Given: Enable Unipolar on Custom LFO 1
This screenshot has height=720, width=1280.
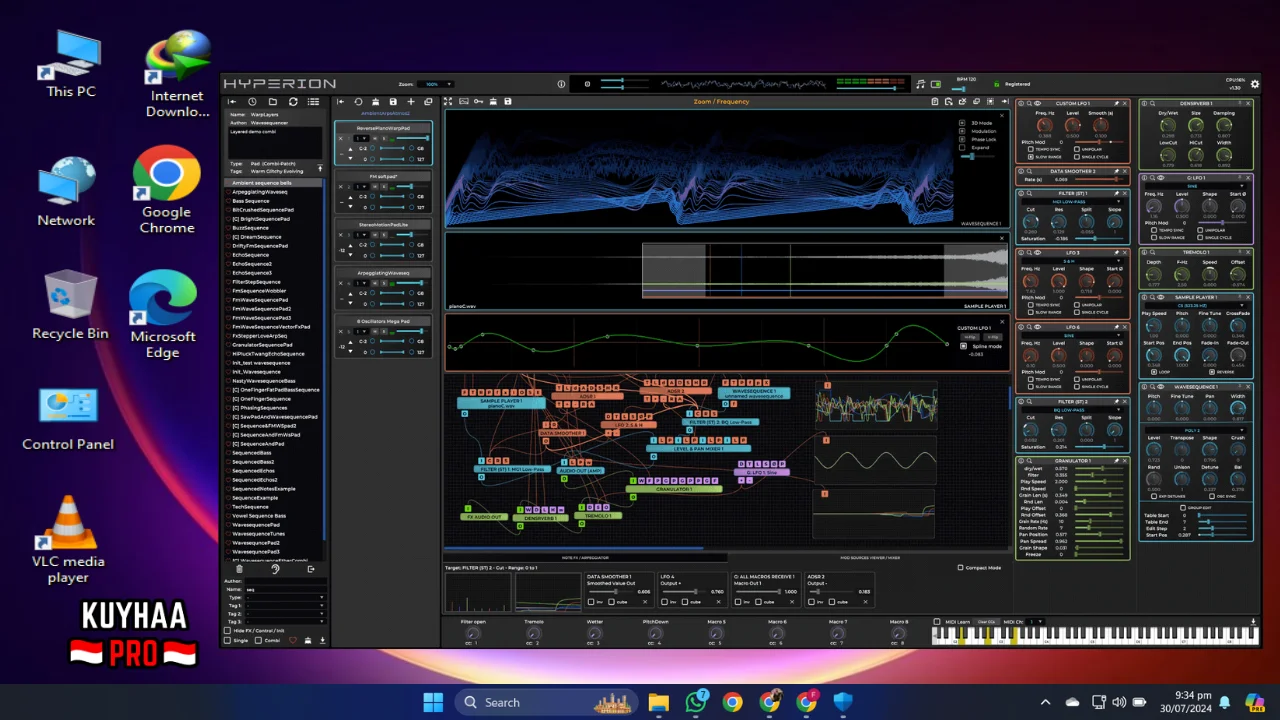Looking at the screenshot, I should pyautogui.click(x=1077, y=149).
